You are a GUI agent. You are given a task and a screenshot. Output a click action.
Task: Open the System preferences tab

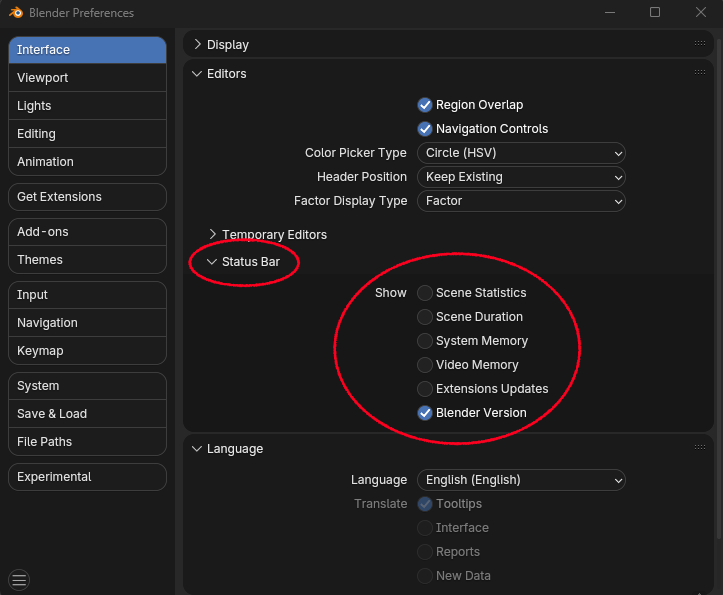(87, 386)
